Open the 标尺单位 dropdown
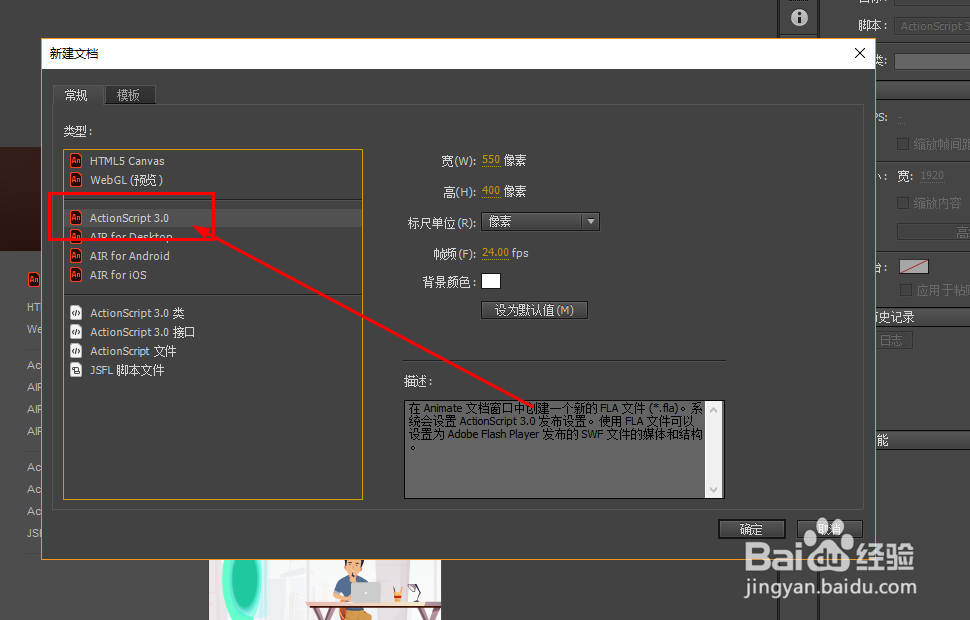Image resolution: width=970 pixels, height=620 pixels. click(x=540, y=222)
